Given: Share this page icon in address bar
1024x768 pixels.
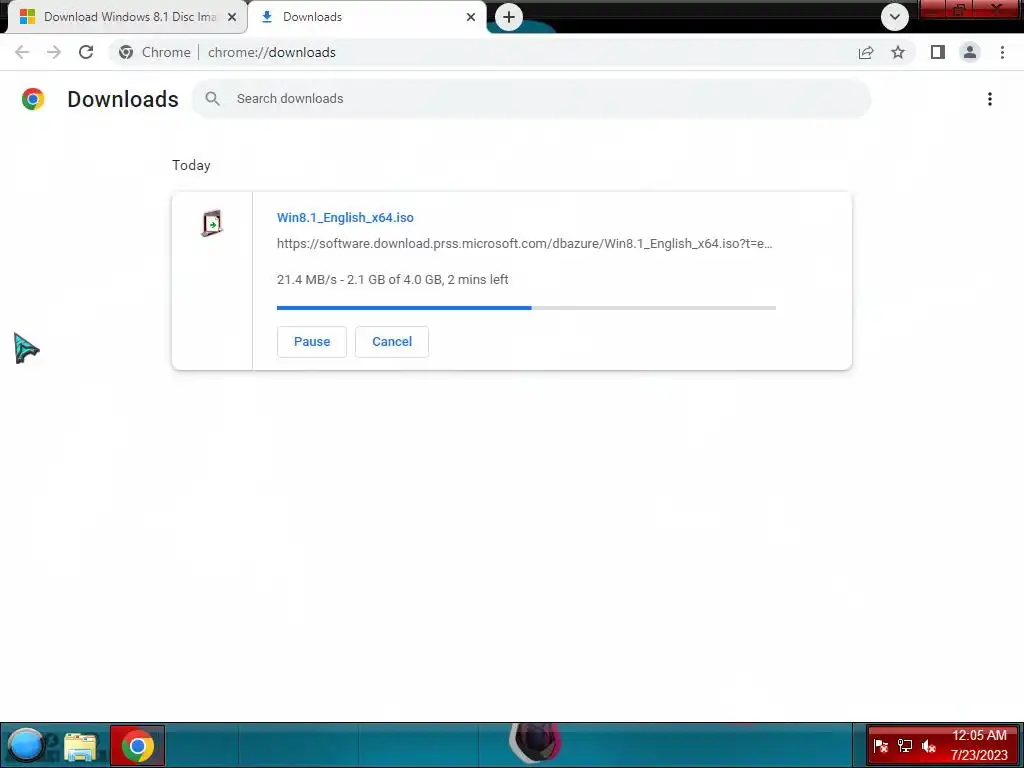Looking at the screenshot, I should (x=866, y=52).
